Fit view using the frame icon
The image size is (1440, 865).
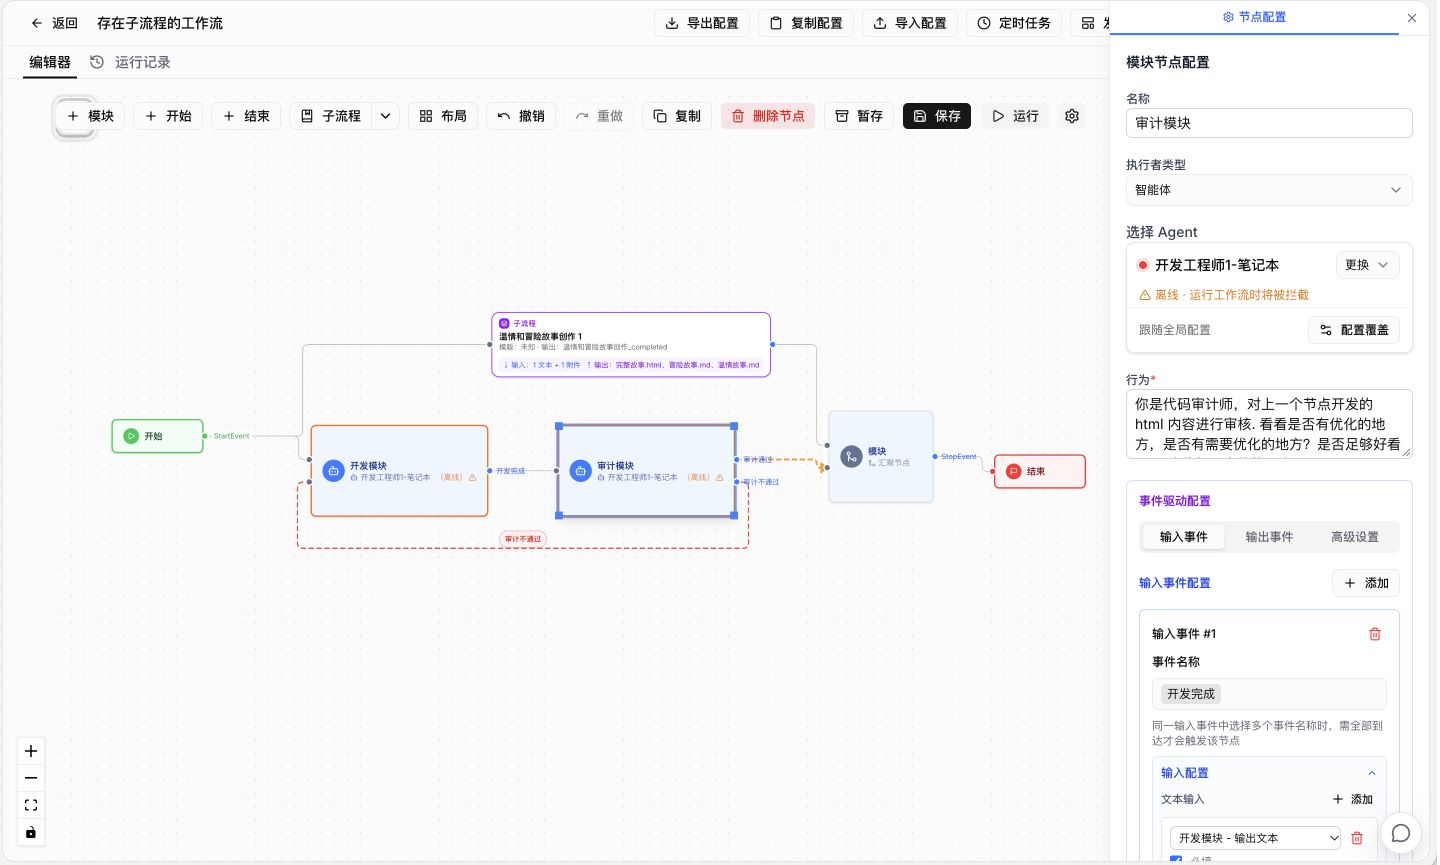(x=31, y=805)
